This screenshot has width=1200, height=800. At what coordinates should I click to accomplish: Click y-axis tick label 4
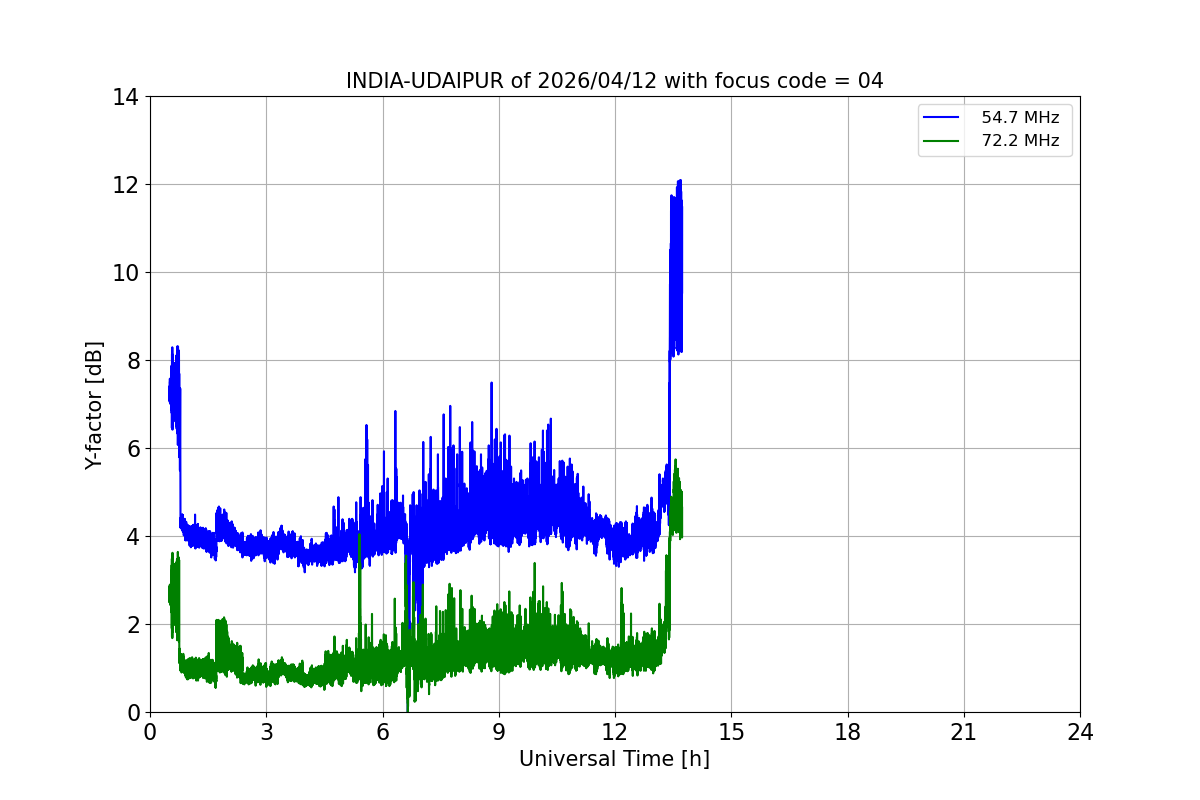tap(132, 537)
